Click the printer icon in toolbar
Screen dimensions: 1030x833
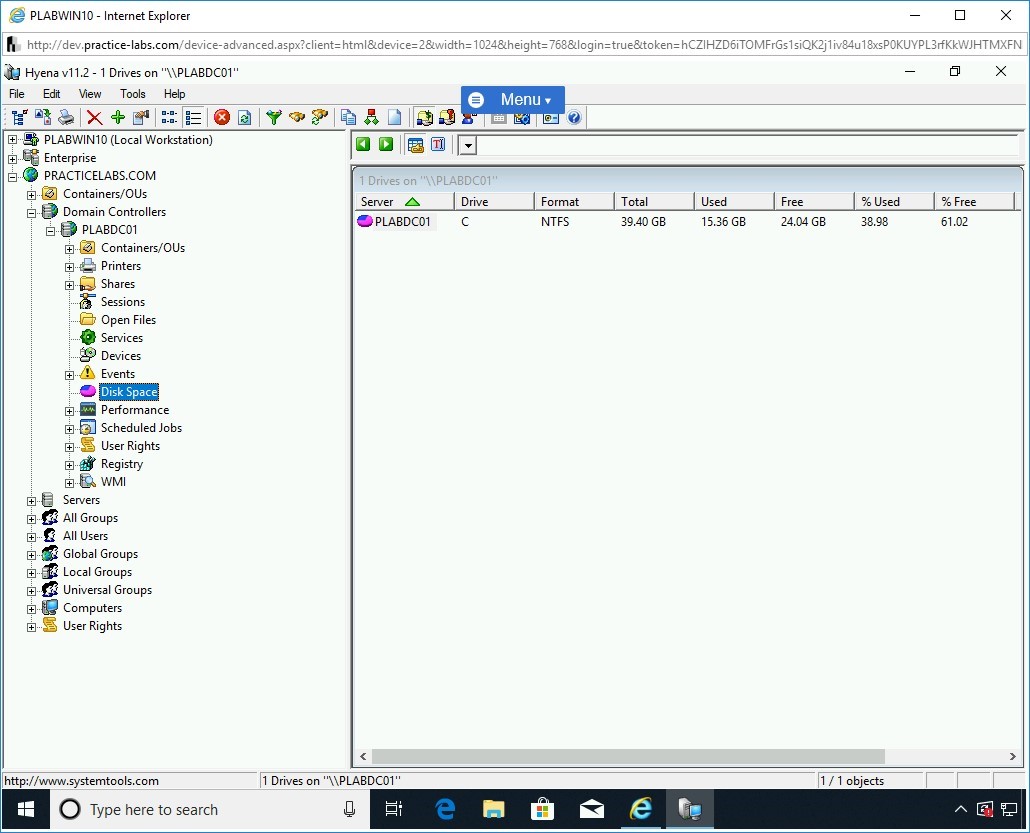point(65,118)
